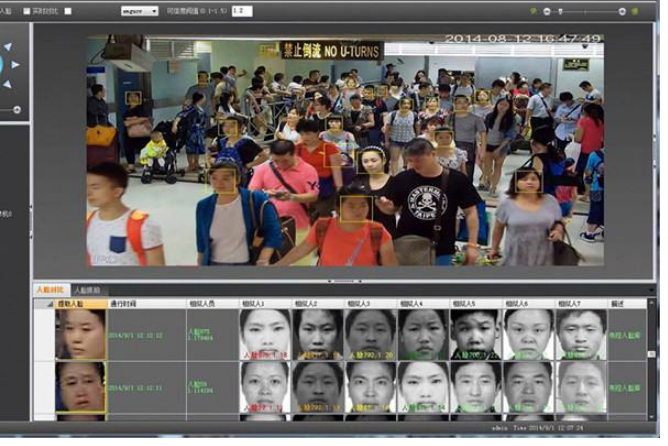Switch to the second tab beside 人脸对比

tap(87, 291)
